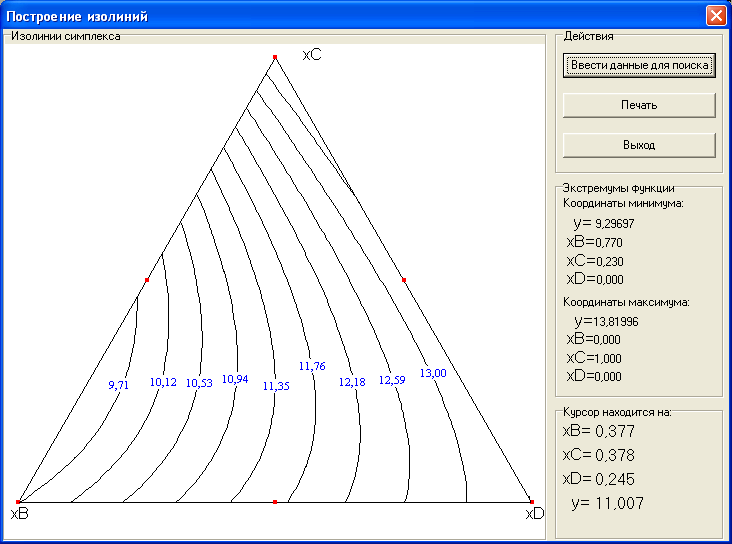Image resolution: width=732 pixels, height=544 pixels.
Task: Select the xC vertex label at top
Action: [312, 55]
